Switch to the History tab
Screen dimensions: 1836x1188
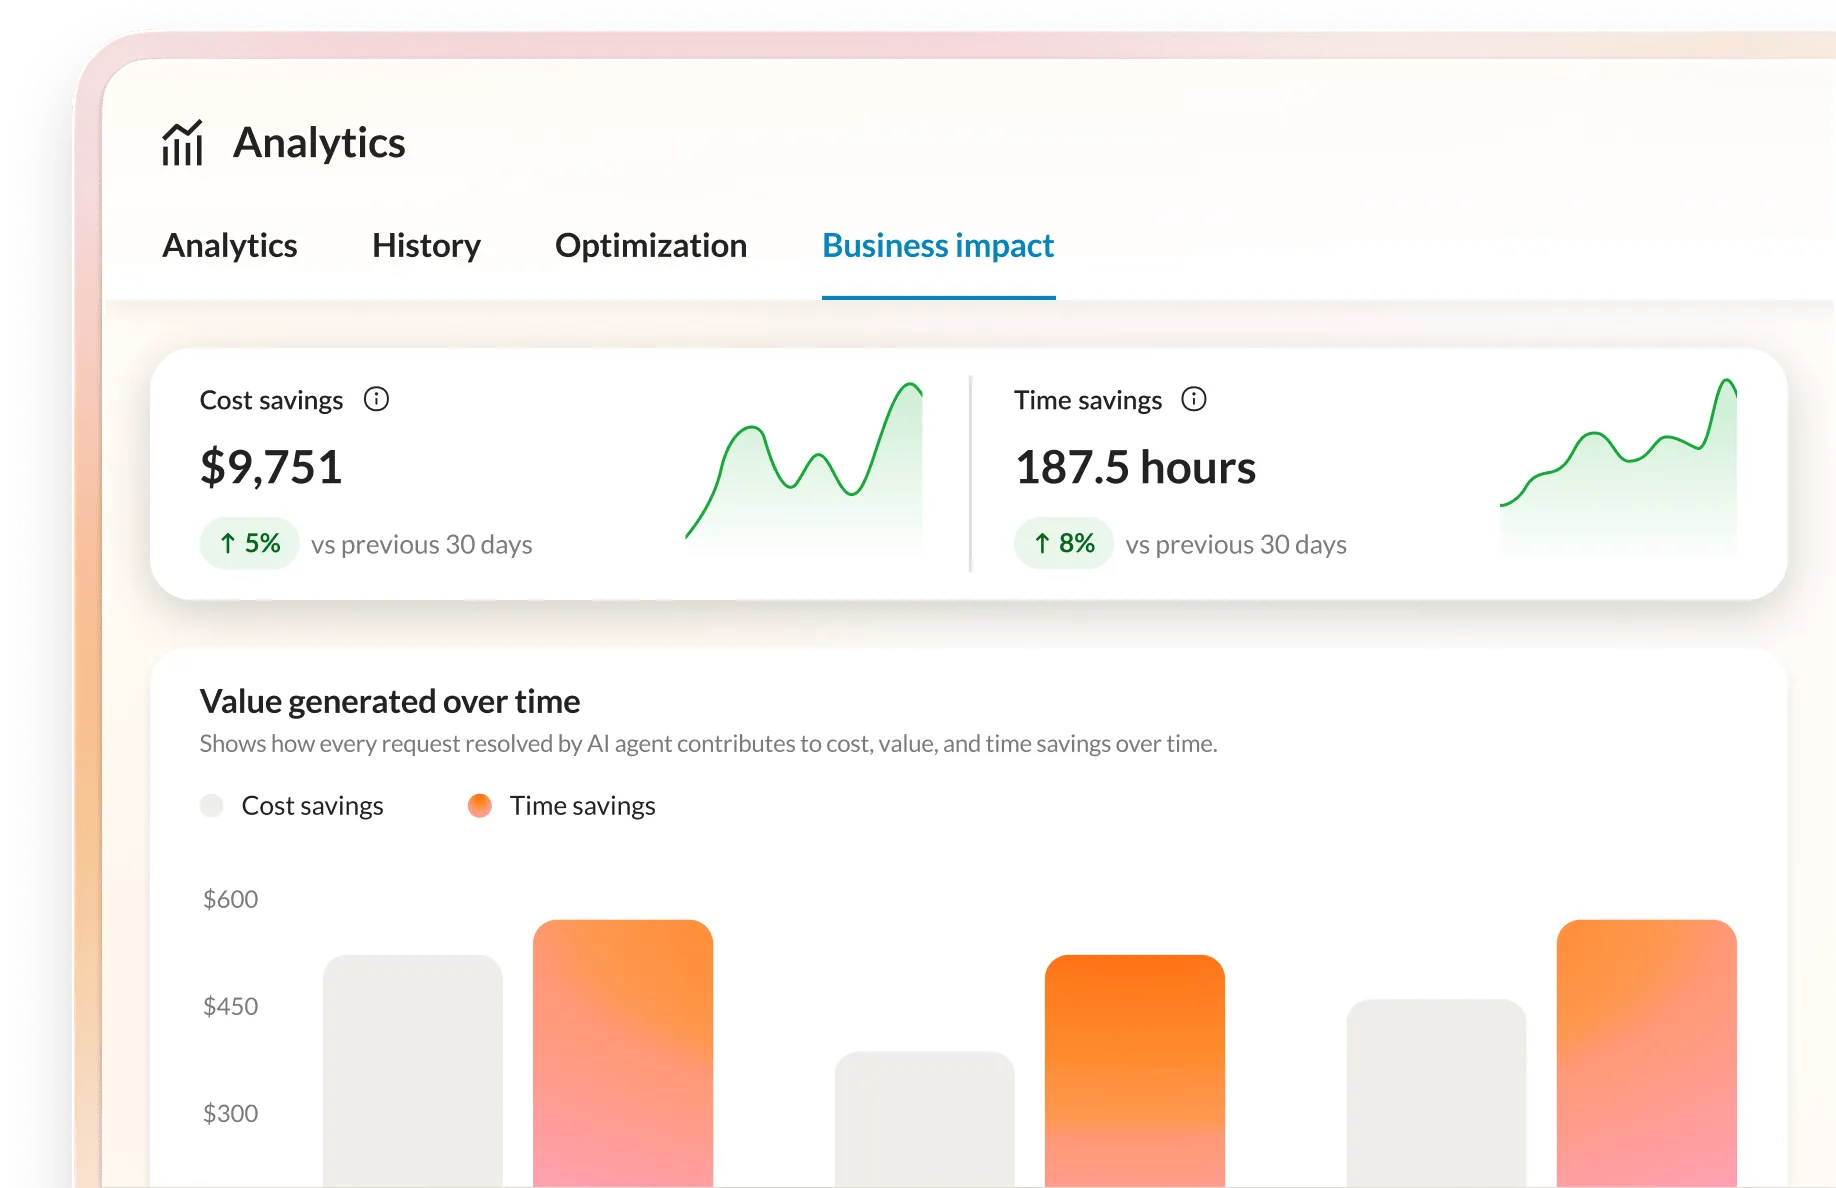[425, 246]
